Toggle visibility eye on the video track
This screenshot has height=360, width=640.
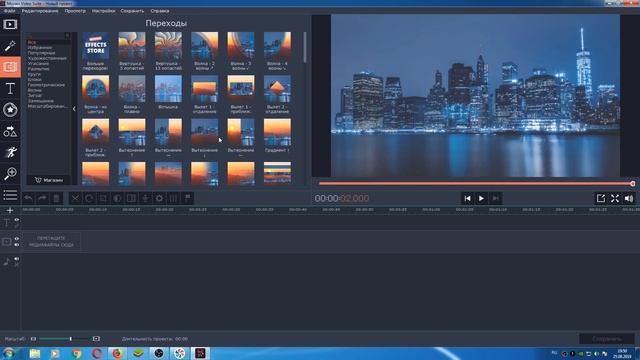[17, 239]
